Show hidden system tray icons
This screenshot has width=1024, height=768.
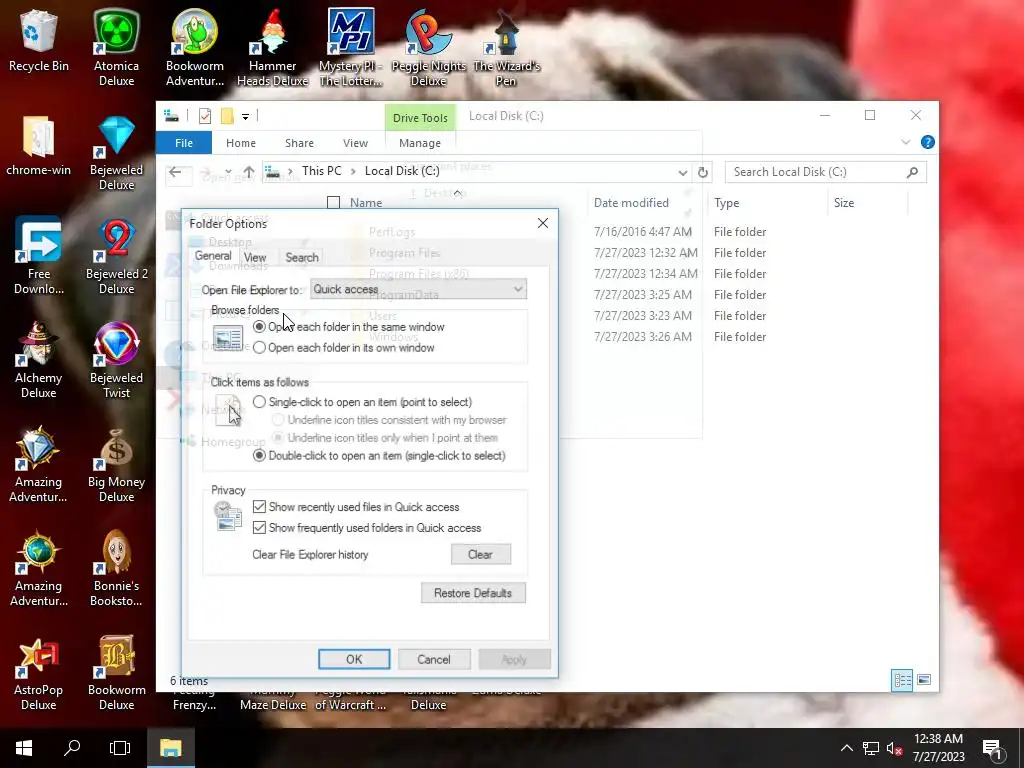click(x=846, y=748)
